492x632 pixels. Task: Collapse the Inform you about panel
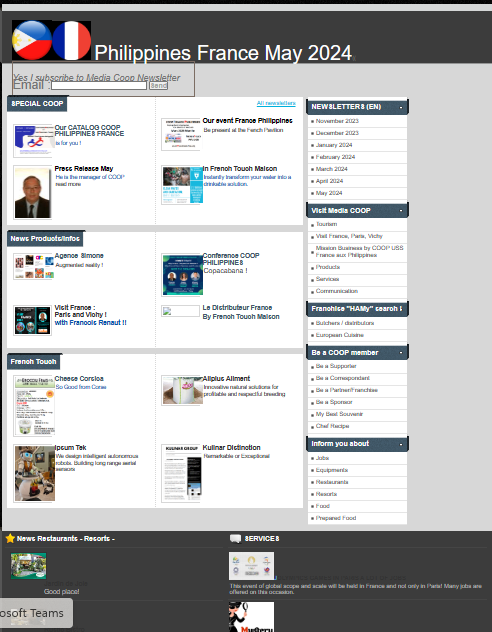[x=401, y=444]
